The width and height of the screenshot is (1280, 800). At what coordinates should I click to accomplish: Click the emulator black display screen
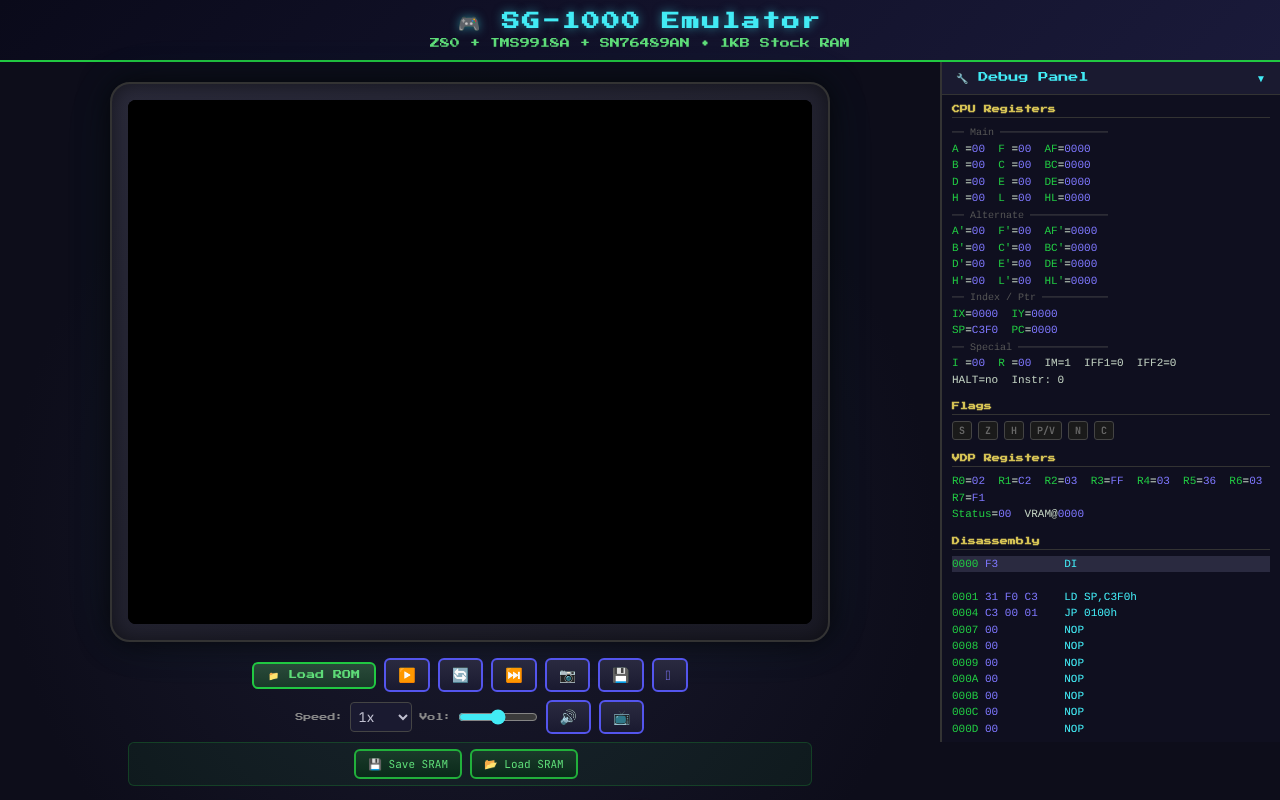coord(470,362)
